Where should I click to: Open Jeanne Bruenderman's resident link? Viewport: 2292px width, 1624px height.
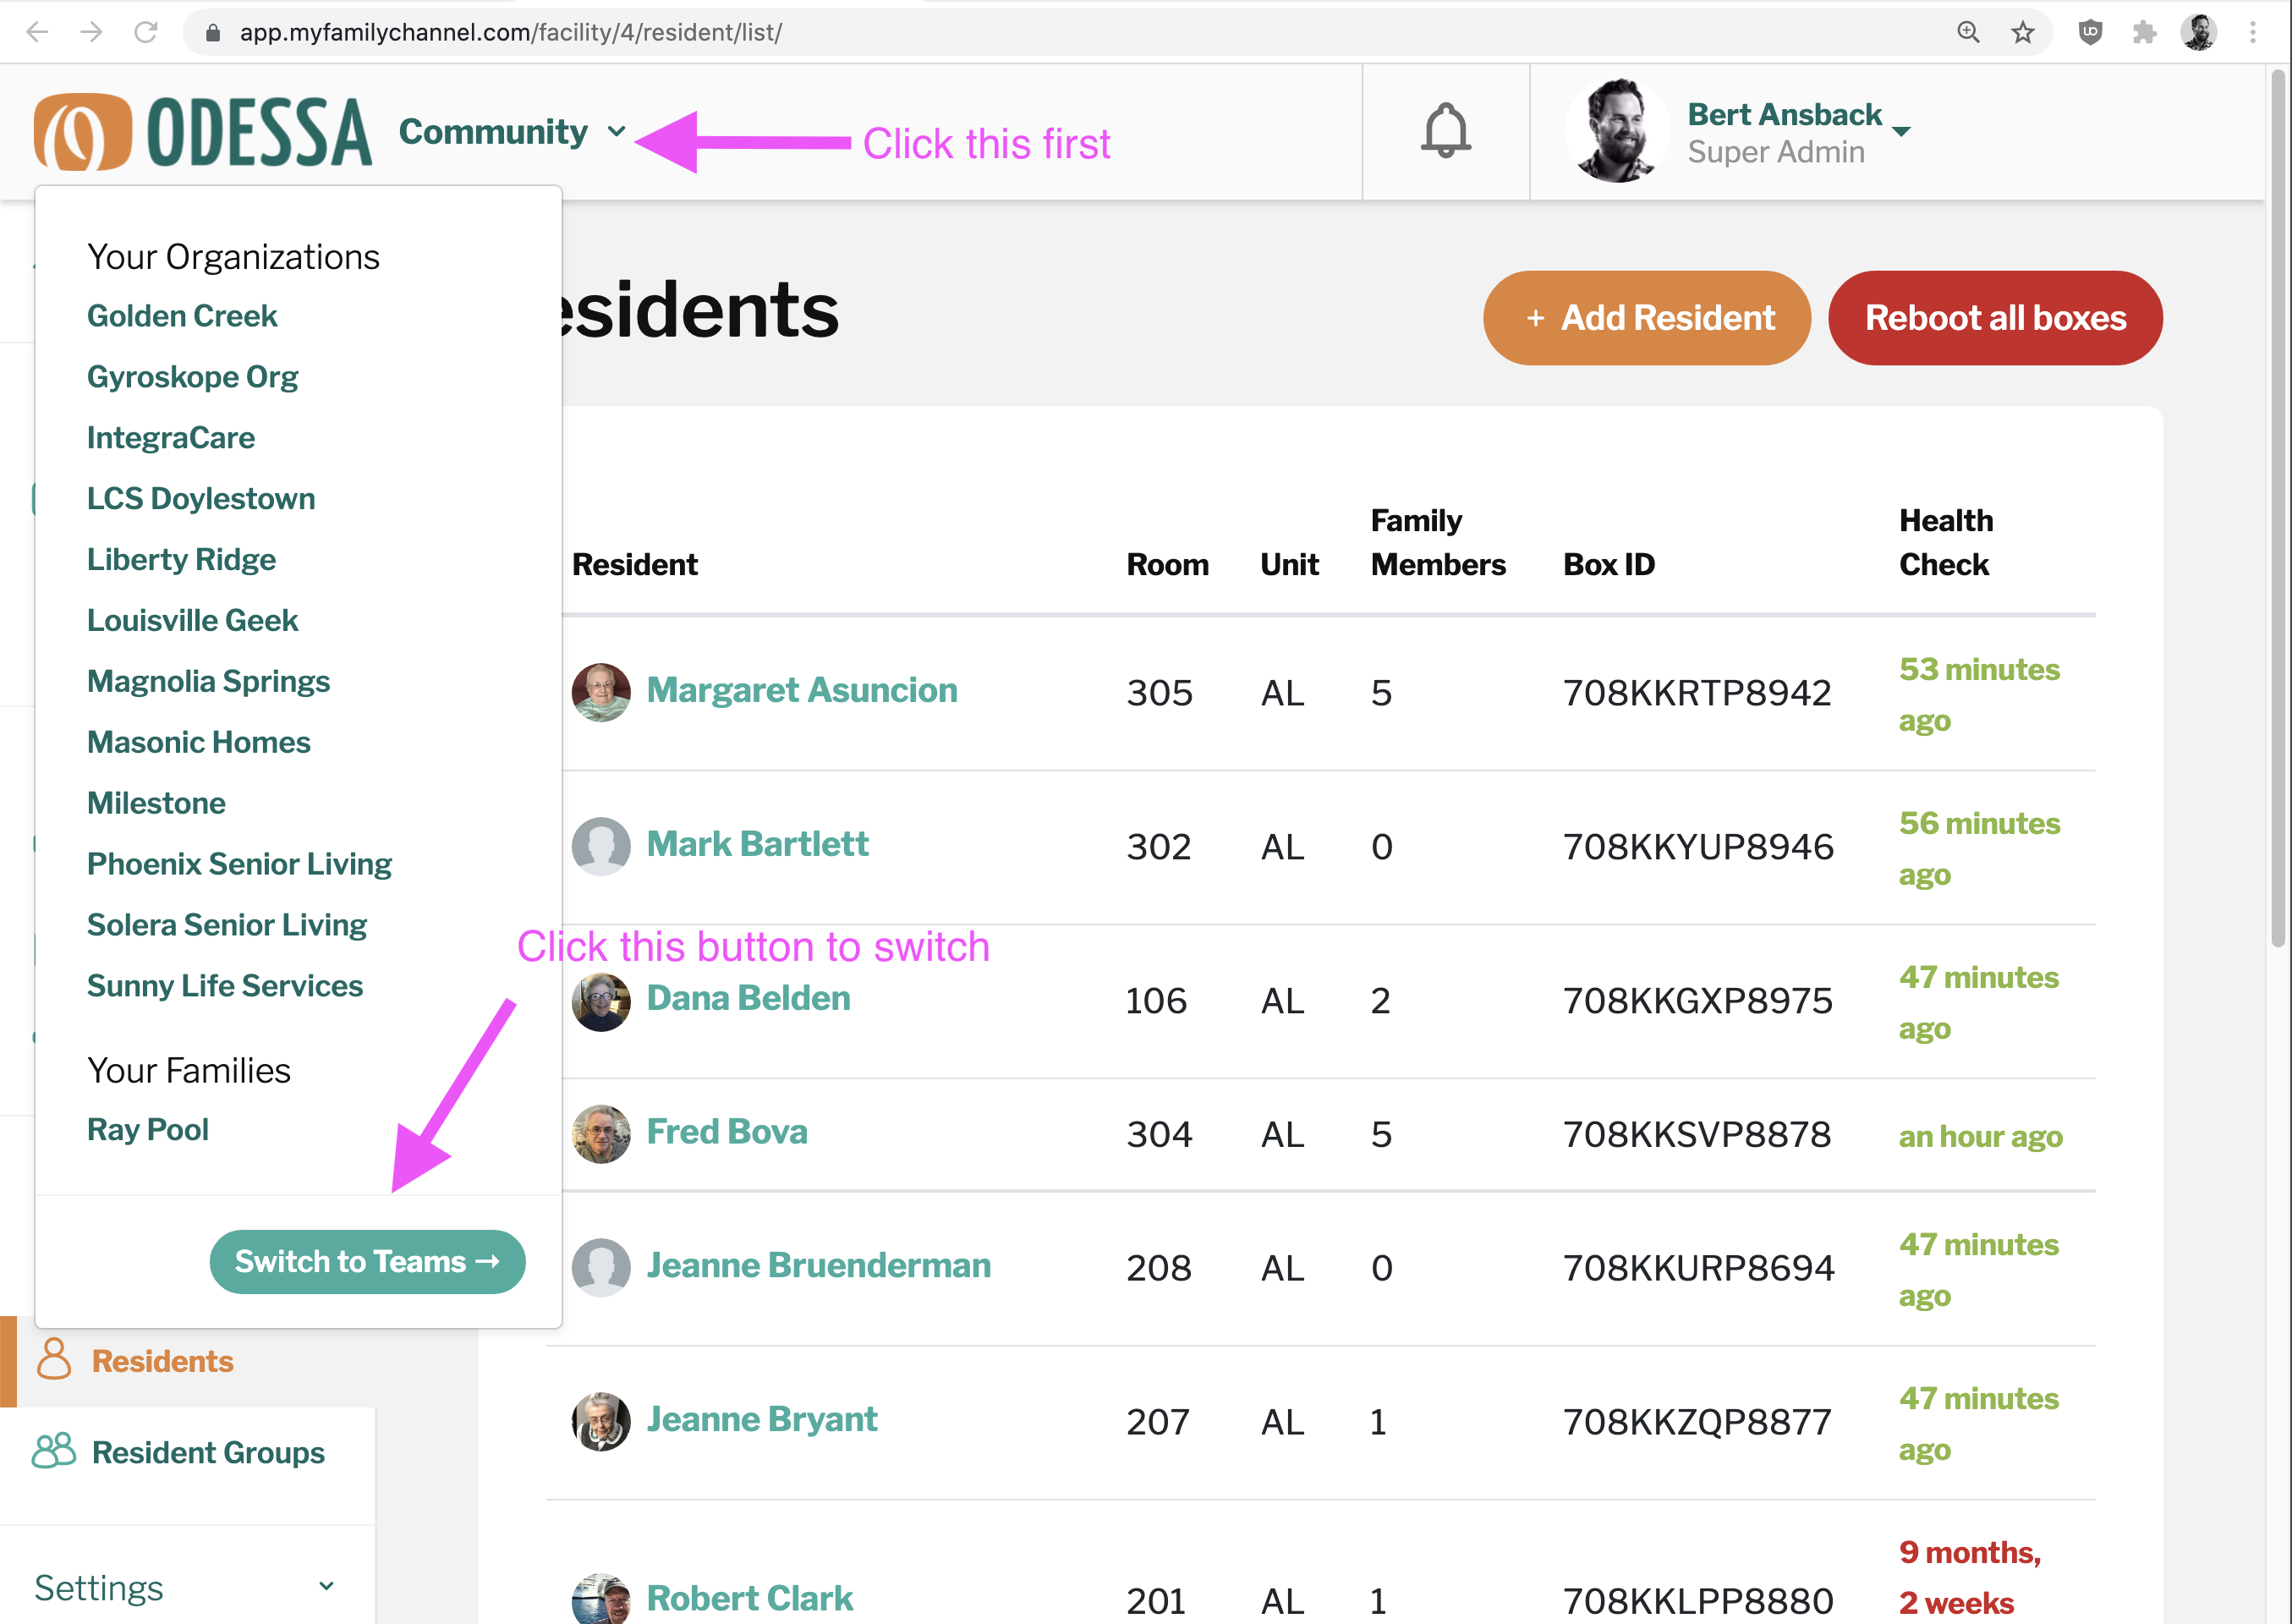point(819,1266)
